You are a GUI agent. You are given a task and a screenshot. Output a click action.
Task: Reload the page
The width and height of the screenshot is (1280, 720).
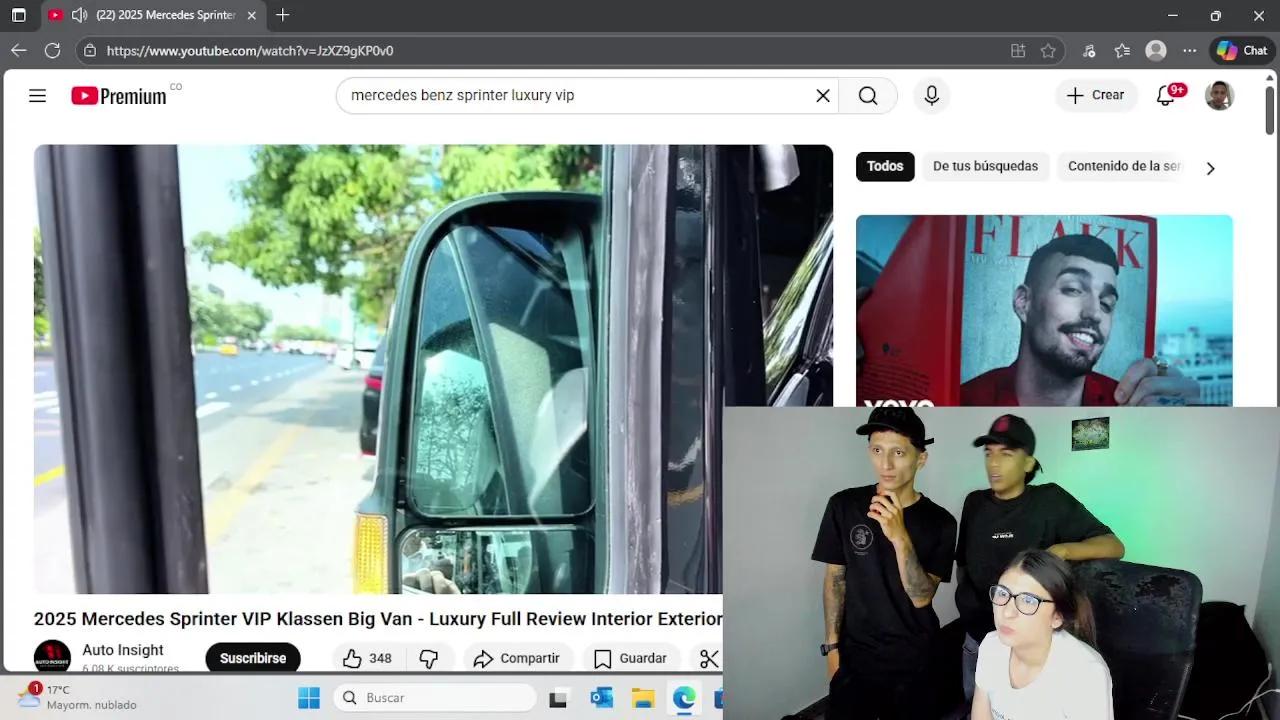point(53,50)
